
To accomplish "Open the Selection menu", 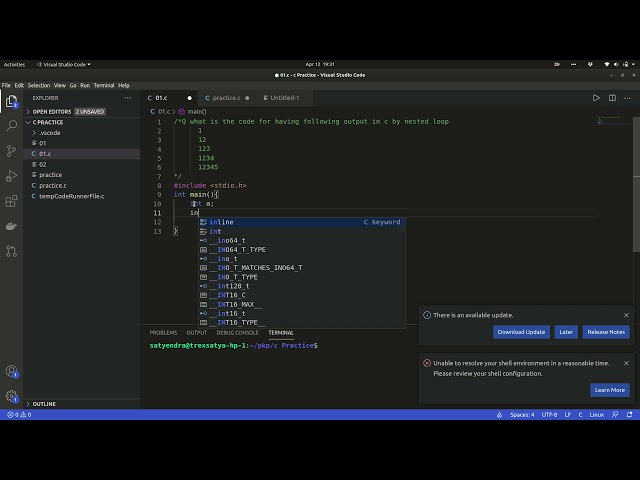I will [x=39, y=85].
